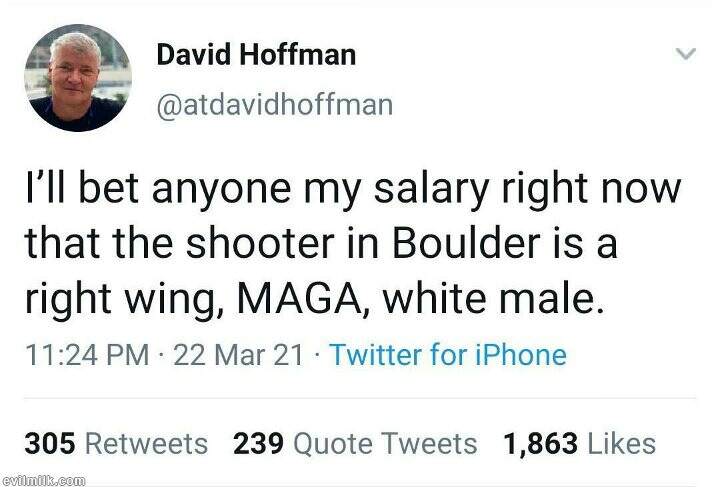
Task: Click the Twitter for iPhone source link
Action: click(447, 354)
